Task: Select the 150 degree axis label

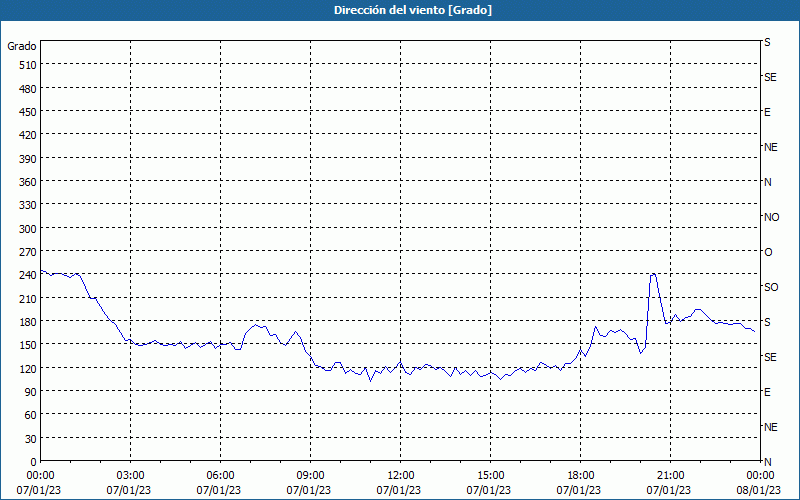Action: pyautogui.click(x=28, y=345)
